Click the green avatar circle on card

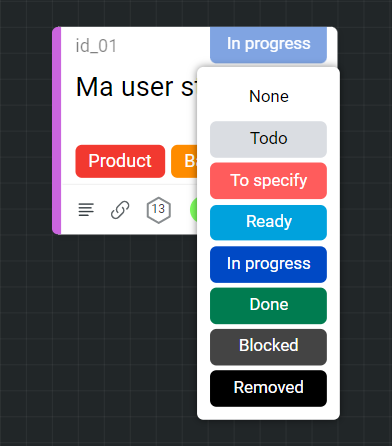coord(194,210)
